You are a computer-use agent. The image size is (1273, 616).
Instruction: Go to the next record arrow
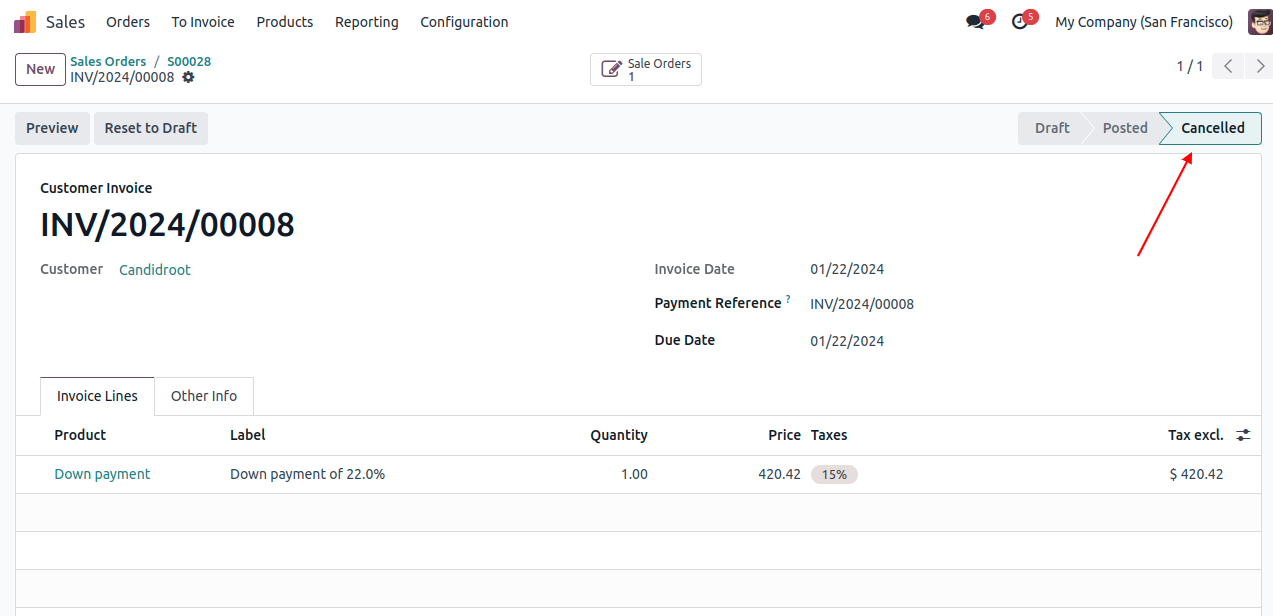click(x=1259, y=67)
